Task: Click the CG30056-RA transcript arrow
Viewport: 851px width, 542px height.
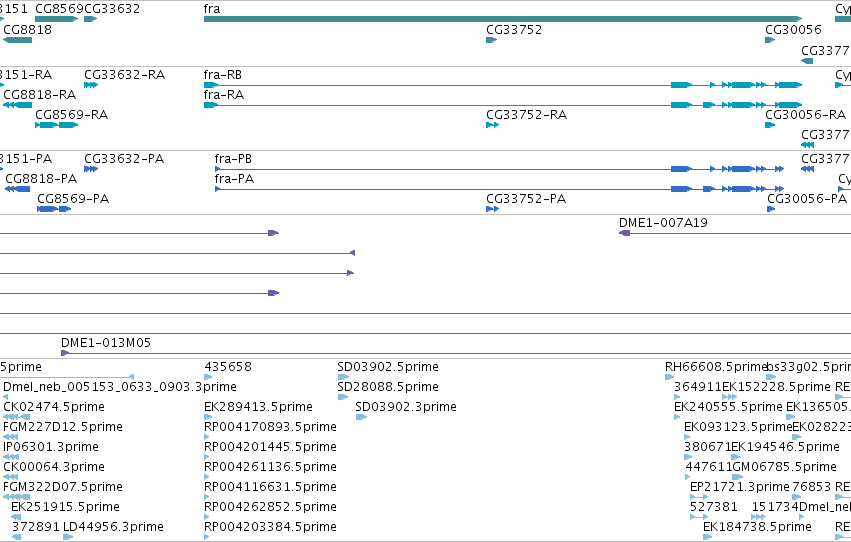Action: coord(770,125)
